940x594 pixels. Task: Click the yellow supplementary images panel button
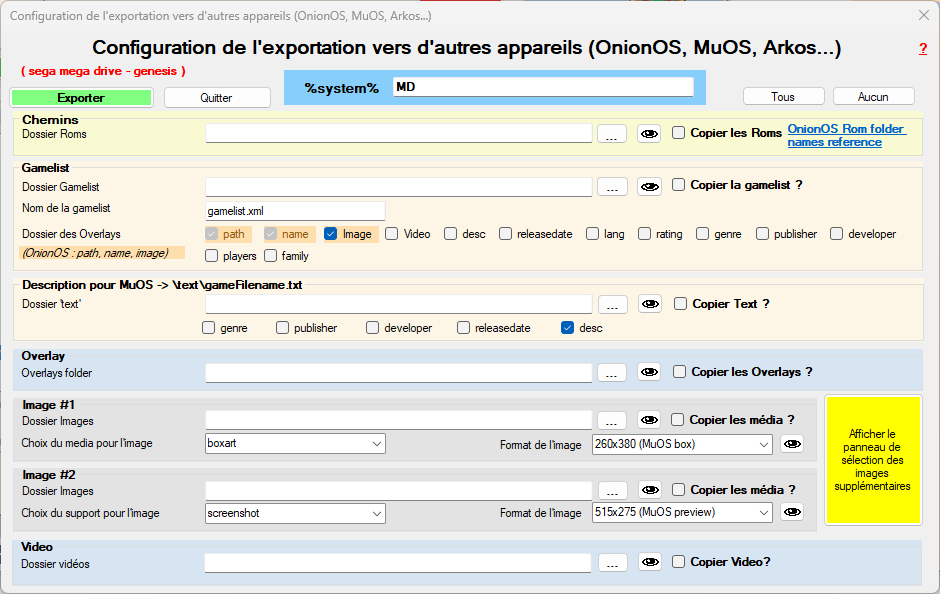coord(872,460)
